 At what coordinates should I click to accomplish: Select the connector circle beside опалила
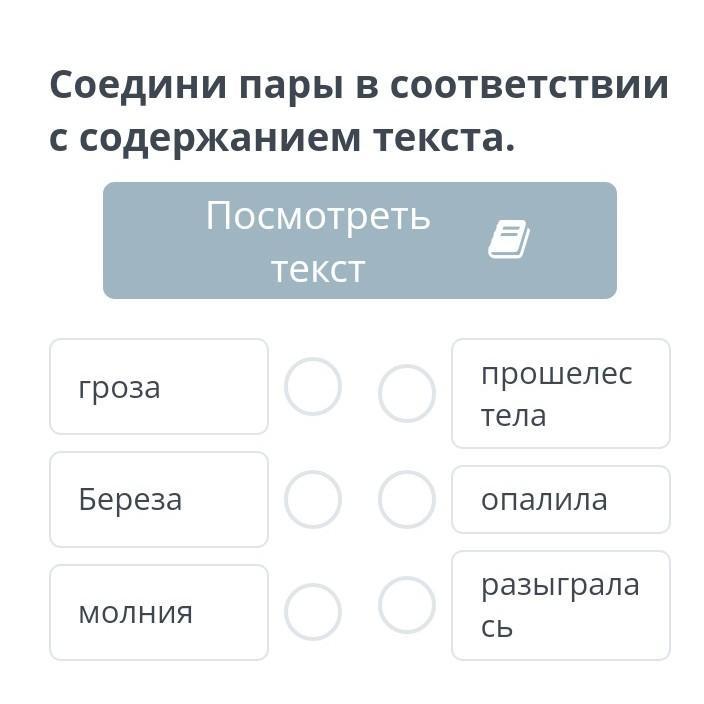pyautogui.click(x=407, y=499)
